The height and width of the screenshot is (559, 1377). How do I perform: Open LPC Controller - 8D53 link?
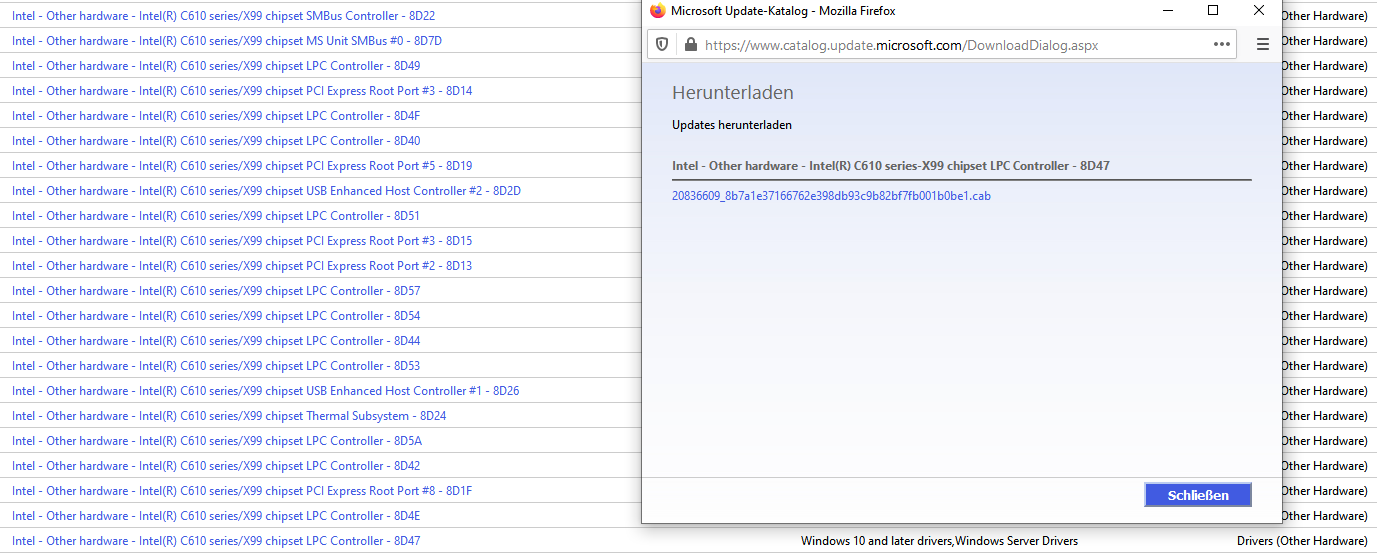[x=216, y=366]
